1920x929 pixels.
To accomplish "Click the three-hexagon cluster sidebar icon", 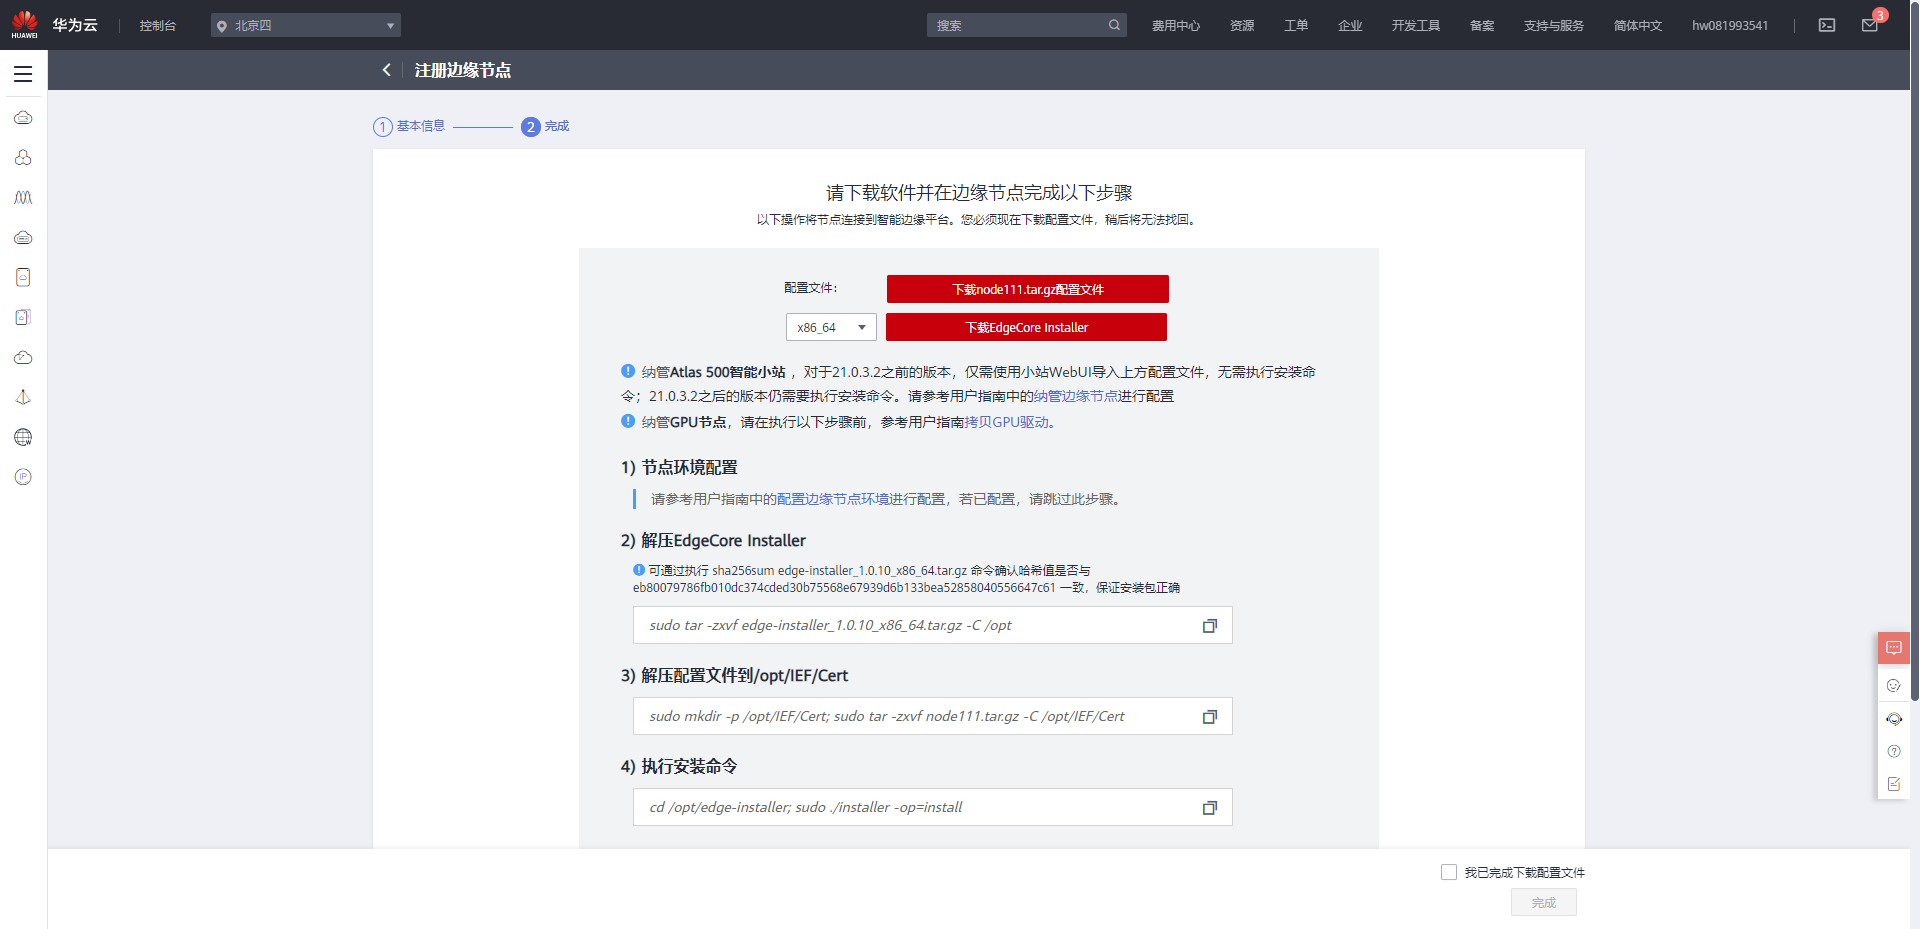I will [x=23, y=158].
